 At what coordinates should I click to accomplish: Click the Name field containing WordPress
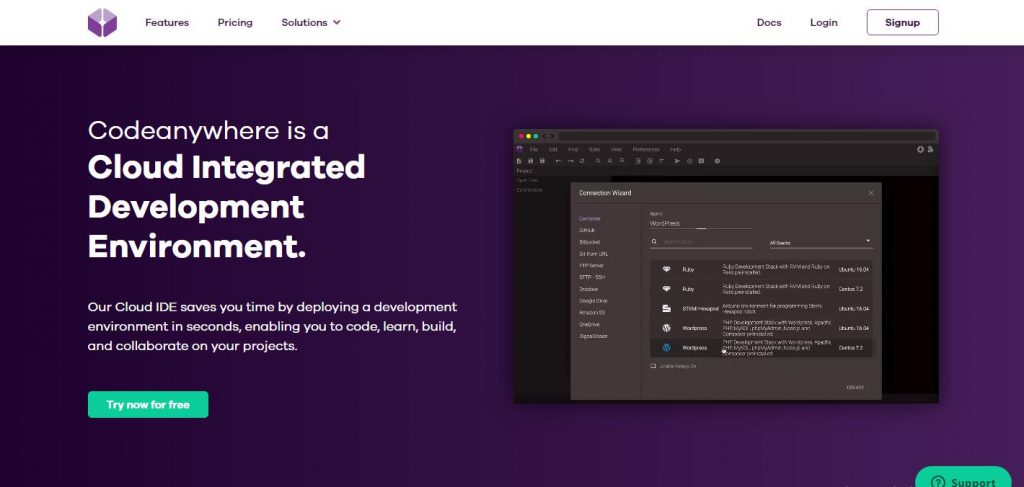701,223
